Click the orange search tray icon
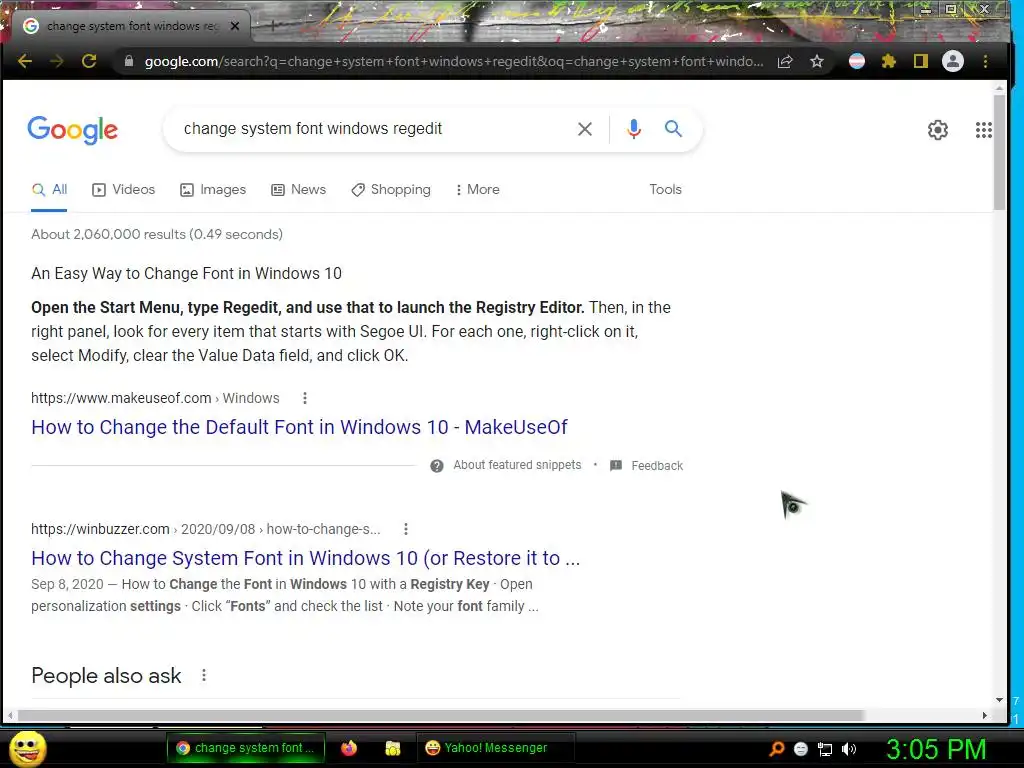1024x768 pixels. [776, 749]
